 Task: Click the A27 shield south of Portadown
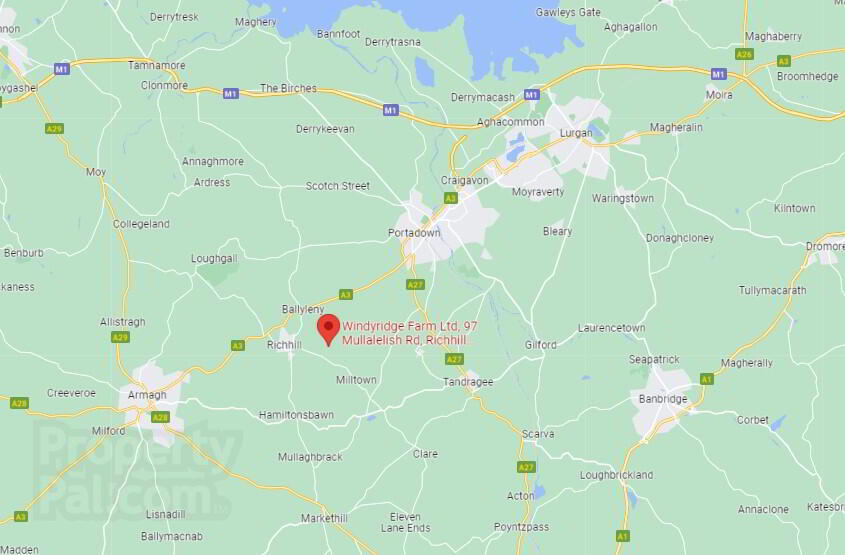coord(415,285)
